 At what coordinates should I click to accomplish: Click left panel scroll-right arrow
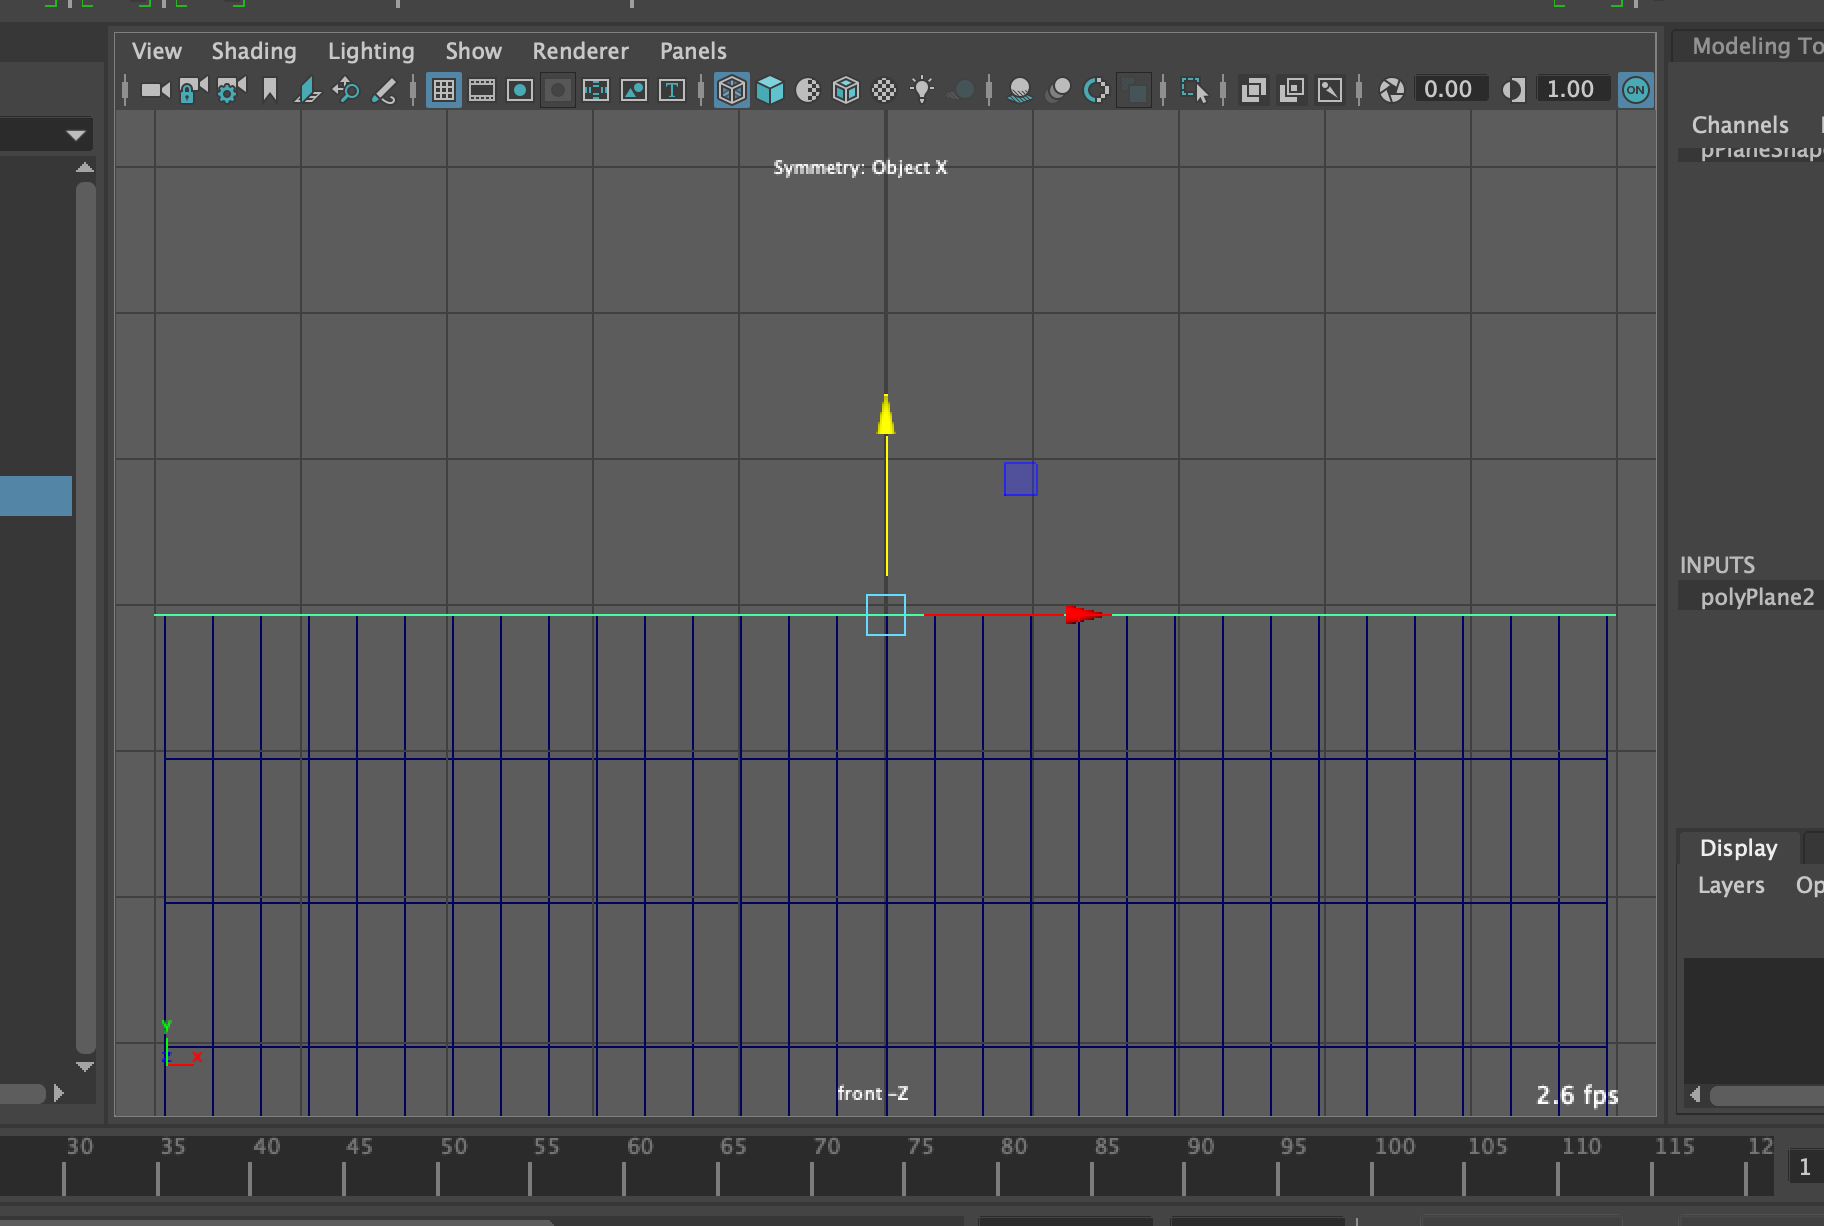coord(59,1093)
